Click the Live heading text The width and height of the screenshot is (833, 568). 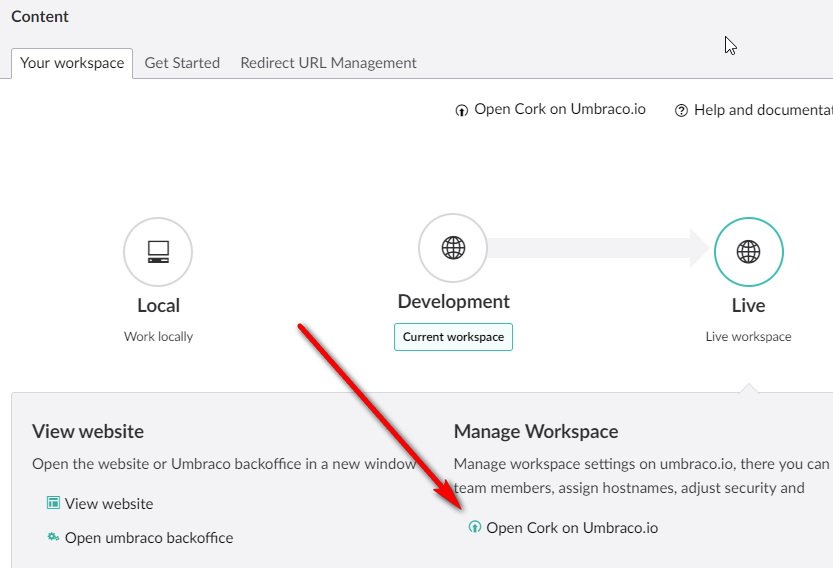point(749,306)
